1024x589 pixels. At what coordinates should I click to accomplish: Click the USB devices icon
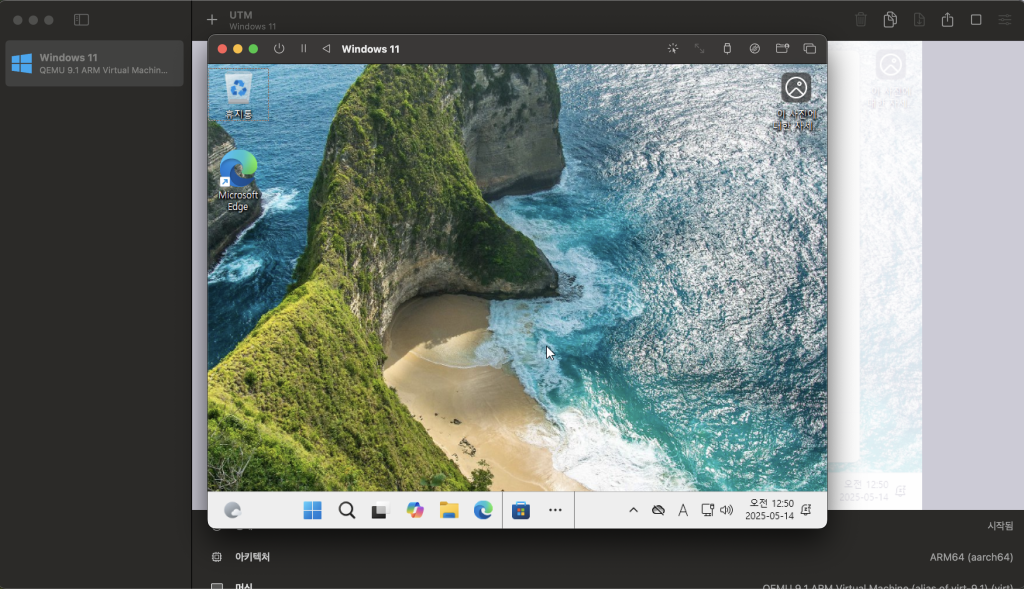click(727, 49)
